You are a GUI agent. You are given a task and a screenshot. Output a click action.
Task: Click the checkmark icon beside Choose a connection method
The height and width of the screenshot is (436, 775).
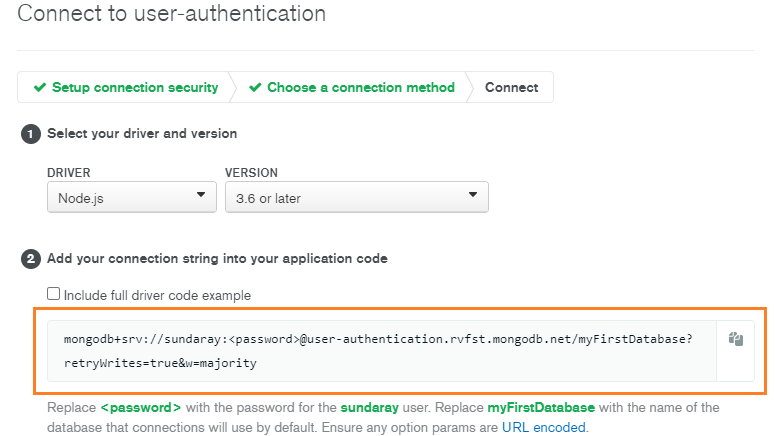(255, 88)
